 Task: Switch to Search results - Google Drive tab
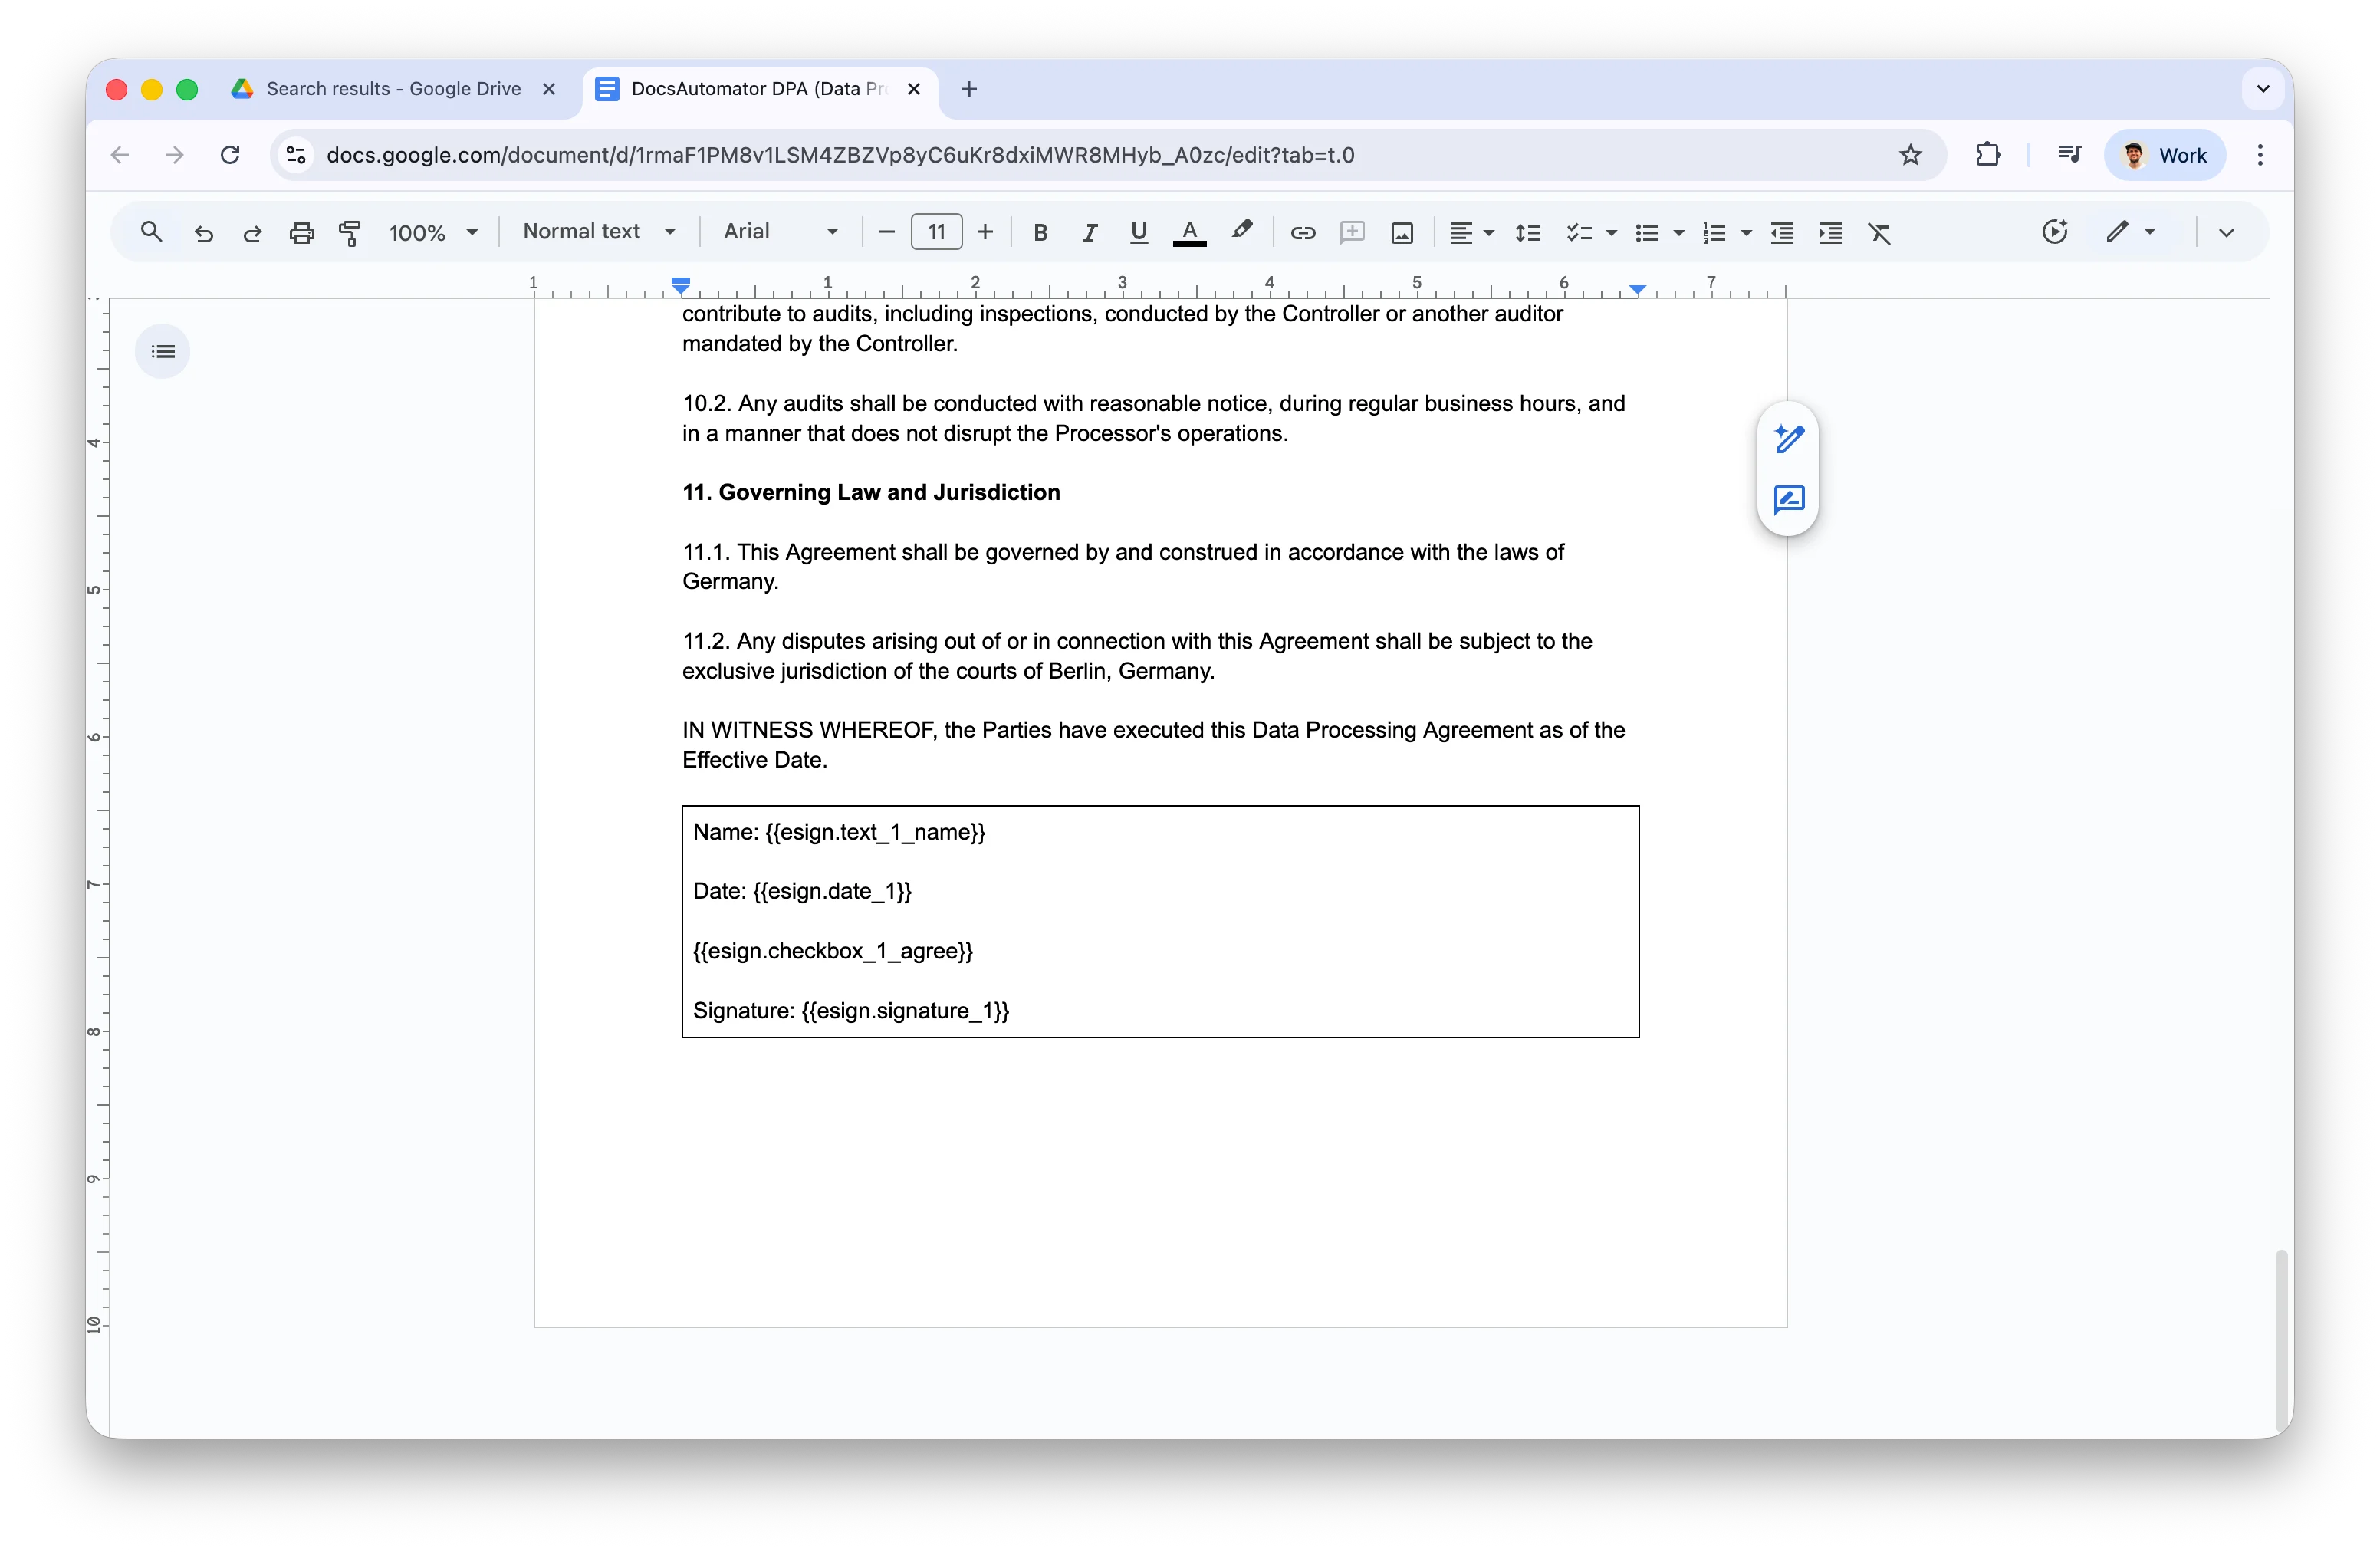(394, 89)
